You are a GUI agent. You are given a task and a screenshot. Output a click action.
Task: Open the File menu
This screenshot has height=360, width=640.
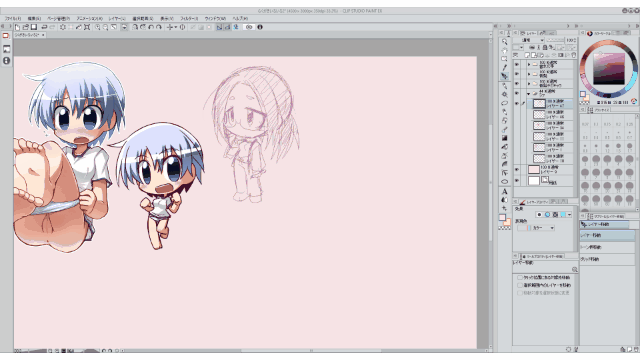(x=13, y=18)
